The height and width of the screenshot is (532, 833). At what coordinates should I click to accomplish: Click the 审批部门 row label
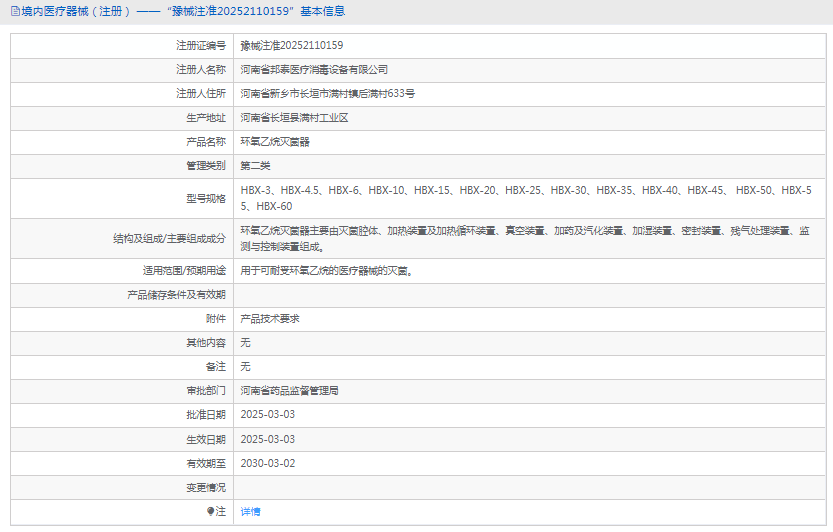[206, 391]
